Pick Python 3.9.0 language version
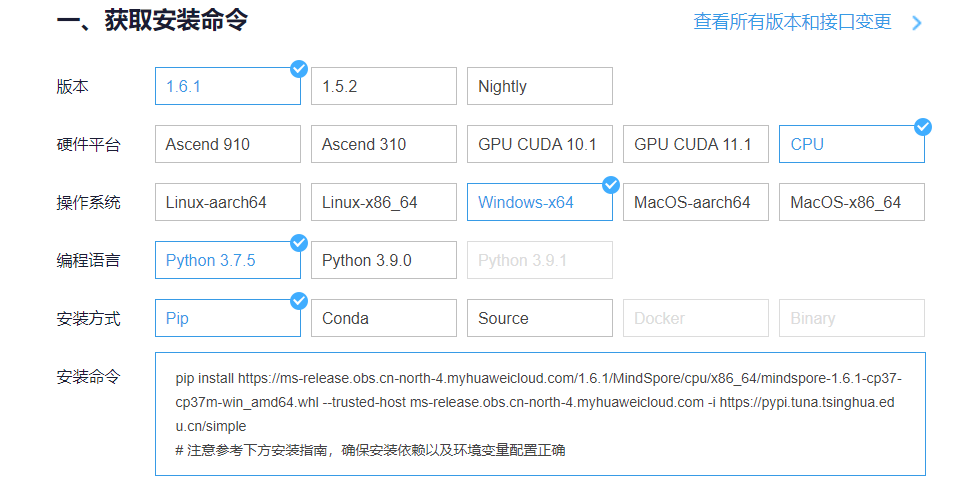Viewport: 953px width, 496px height. [384, 260]
